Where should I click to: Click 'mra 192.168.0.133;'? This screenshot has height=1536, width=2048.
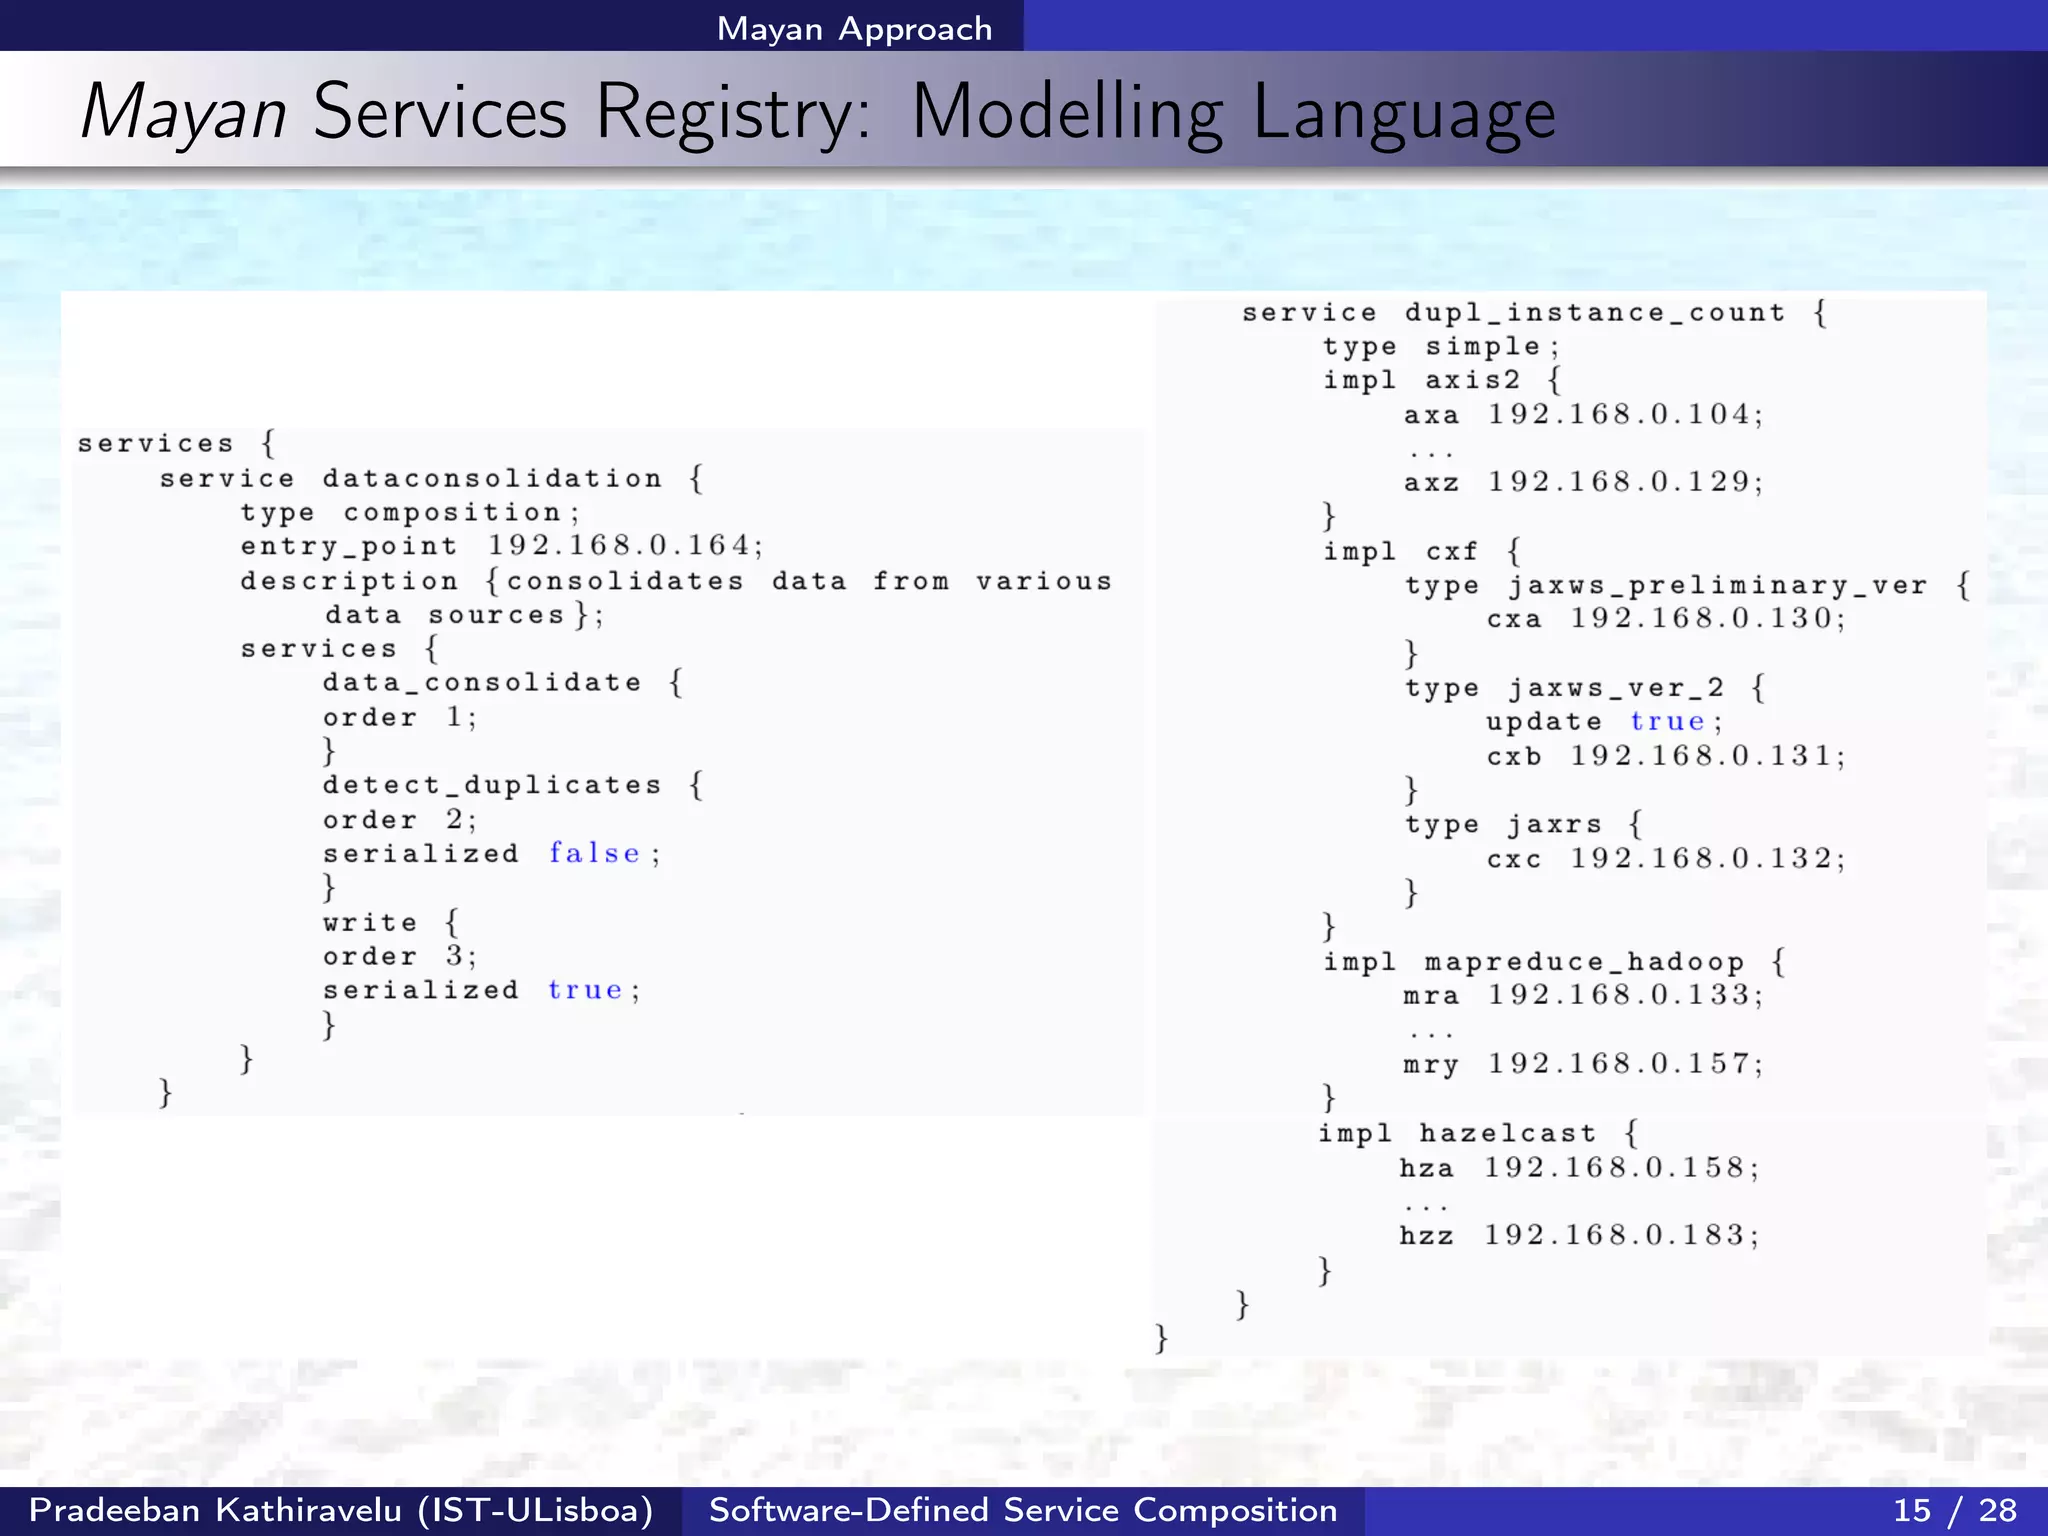tap(1584, 996)
